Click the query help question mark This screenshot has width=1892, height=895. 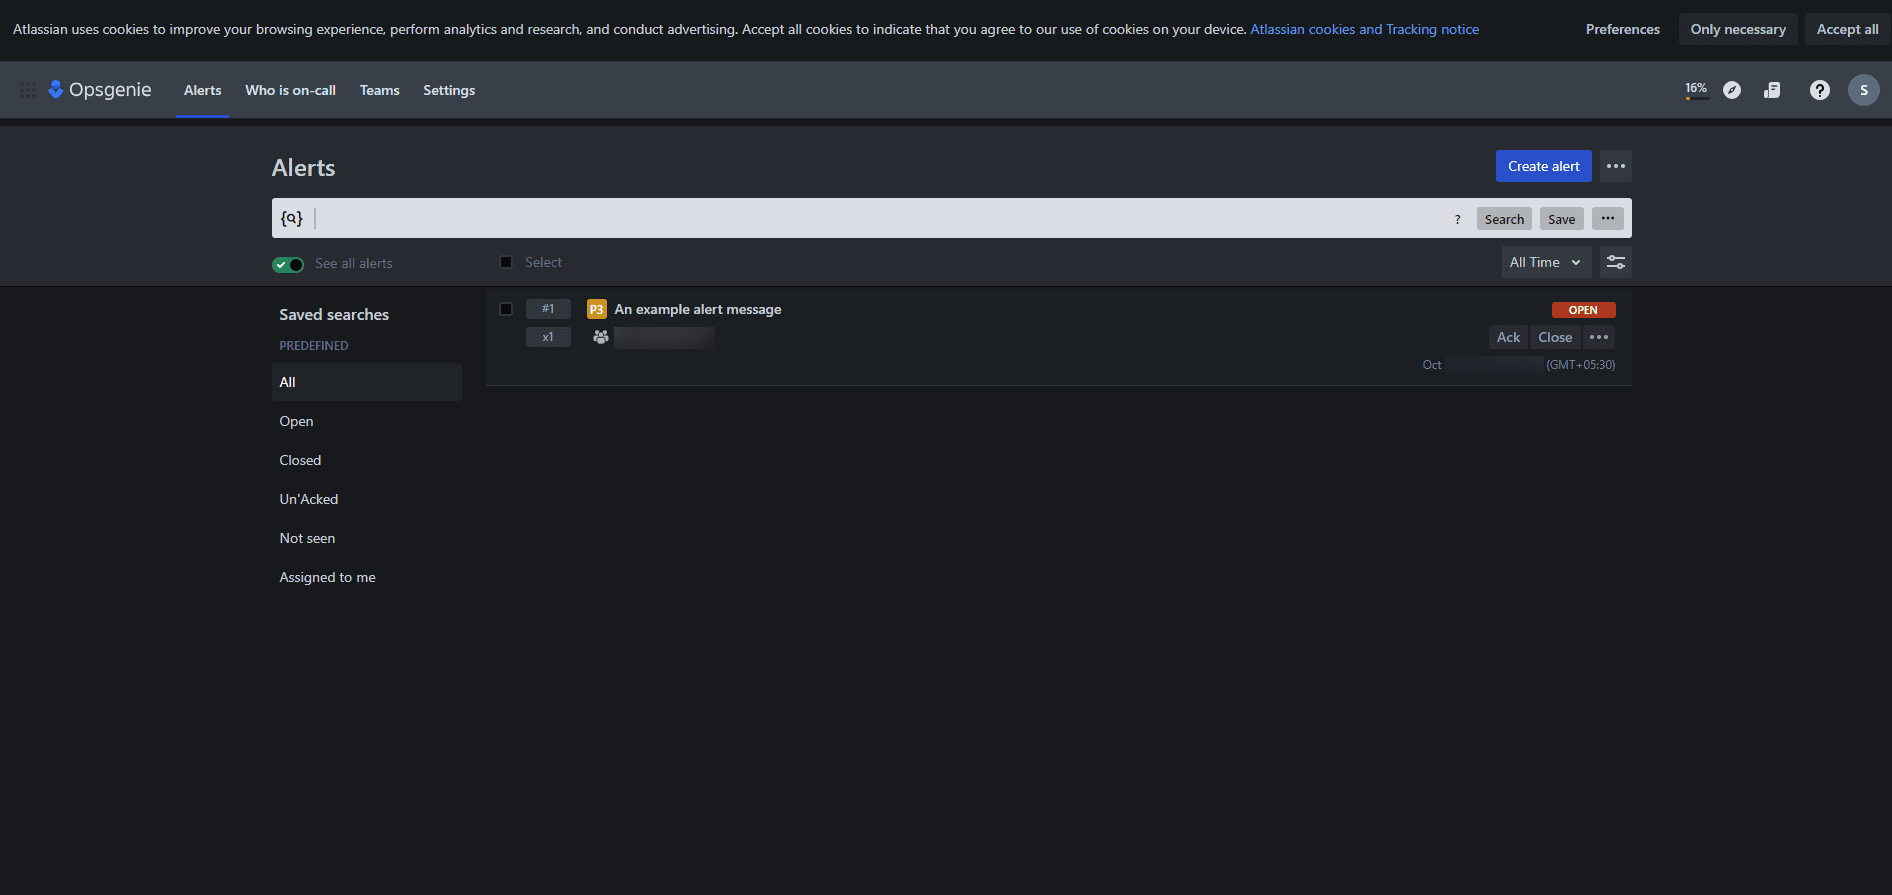tap(1457, 219)
